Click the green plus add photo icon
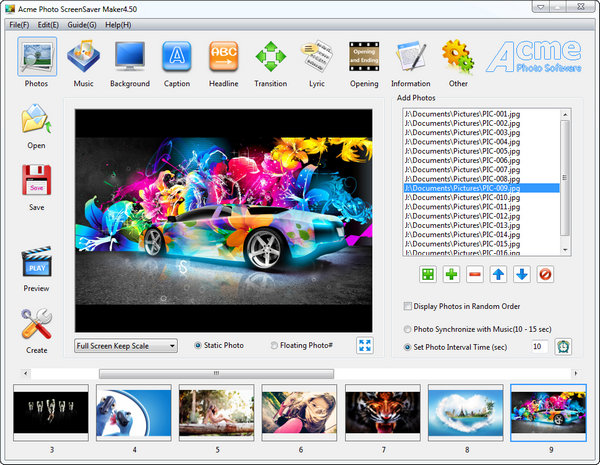This screenshot has height=465, width=600. 452,273
